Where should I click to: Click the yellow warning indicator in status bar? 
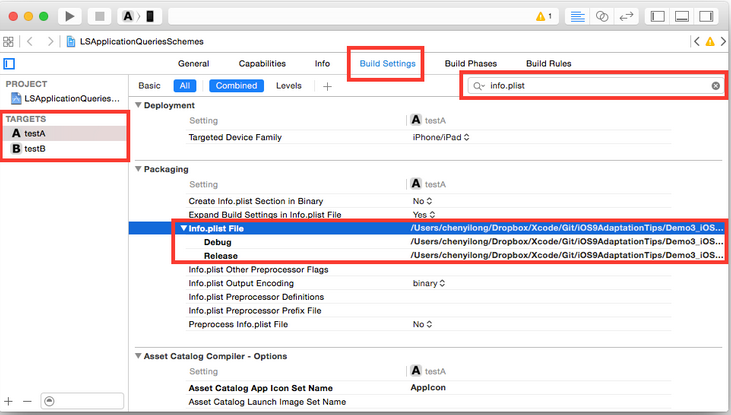point(544,16)
